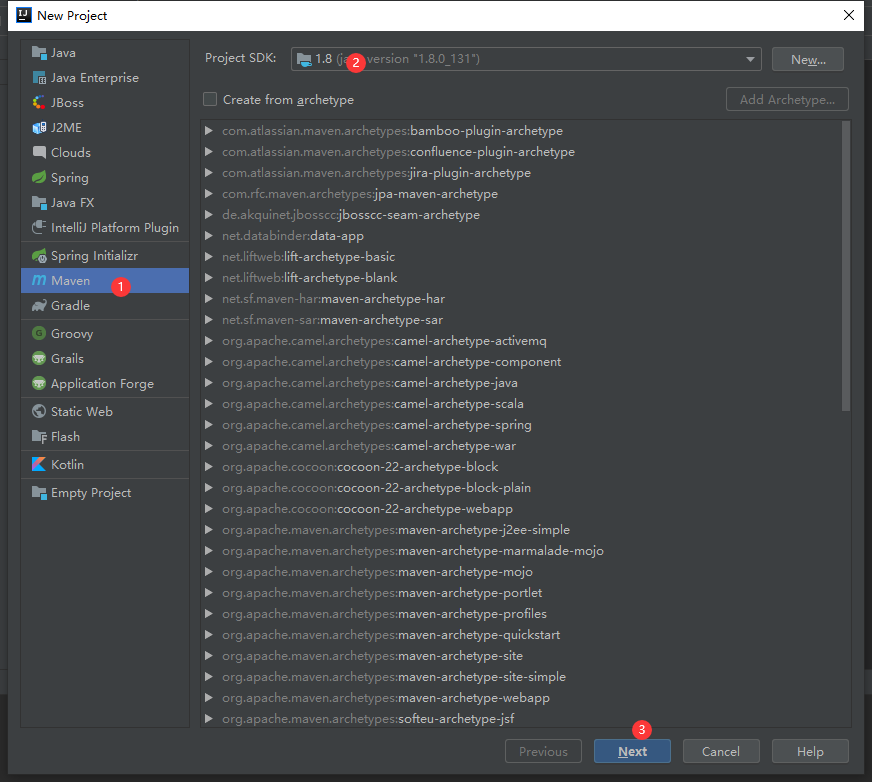Select Java project type
This screenshot has width=872, height=782.
(105, 53)
